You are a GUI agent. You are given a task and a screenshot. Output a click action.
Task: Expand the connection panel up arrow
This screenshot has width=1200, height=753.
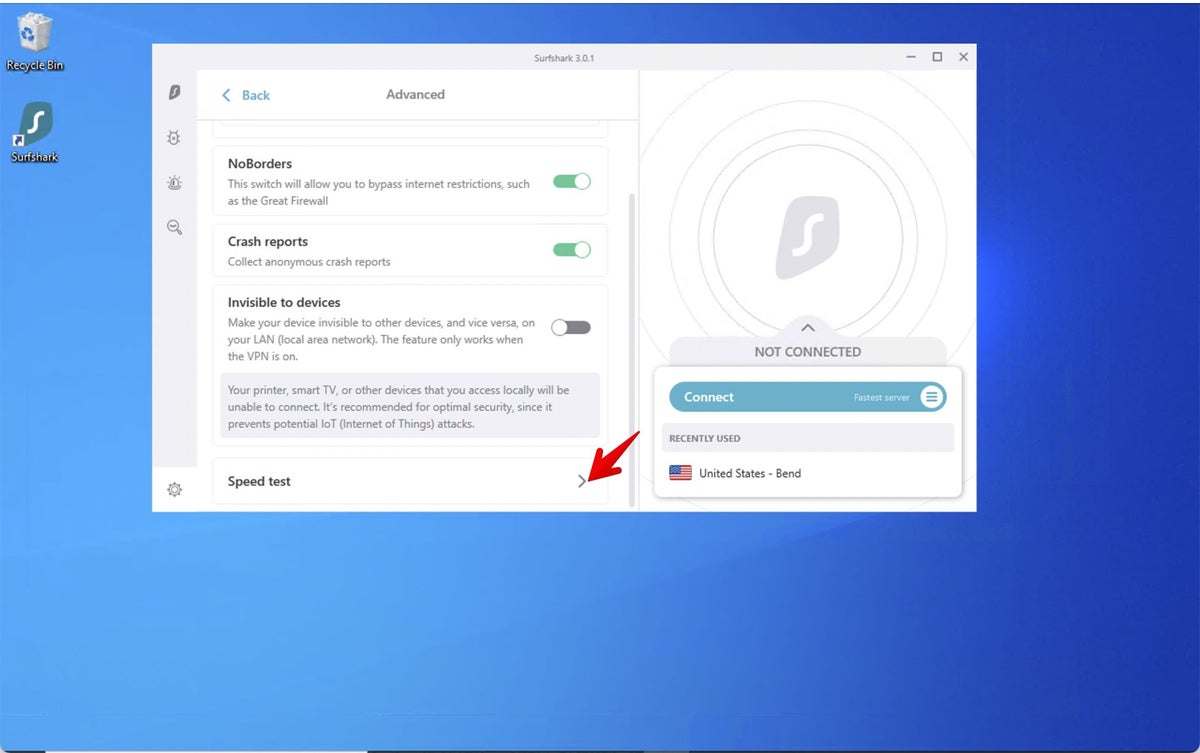point(808,328)
